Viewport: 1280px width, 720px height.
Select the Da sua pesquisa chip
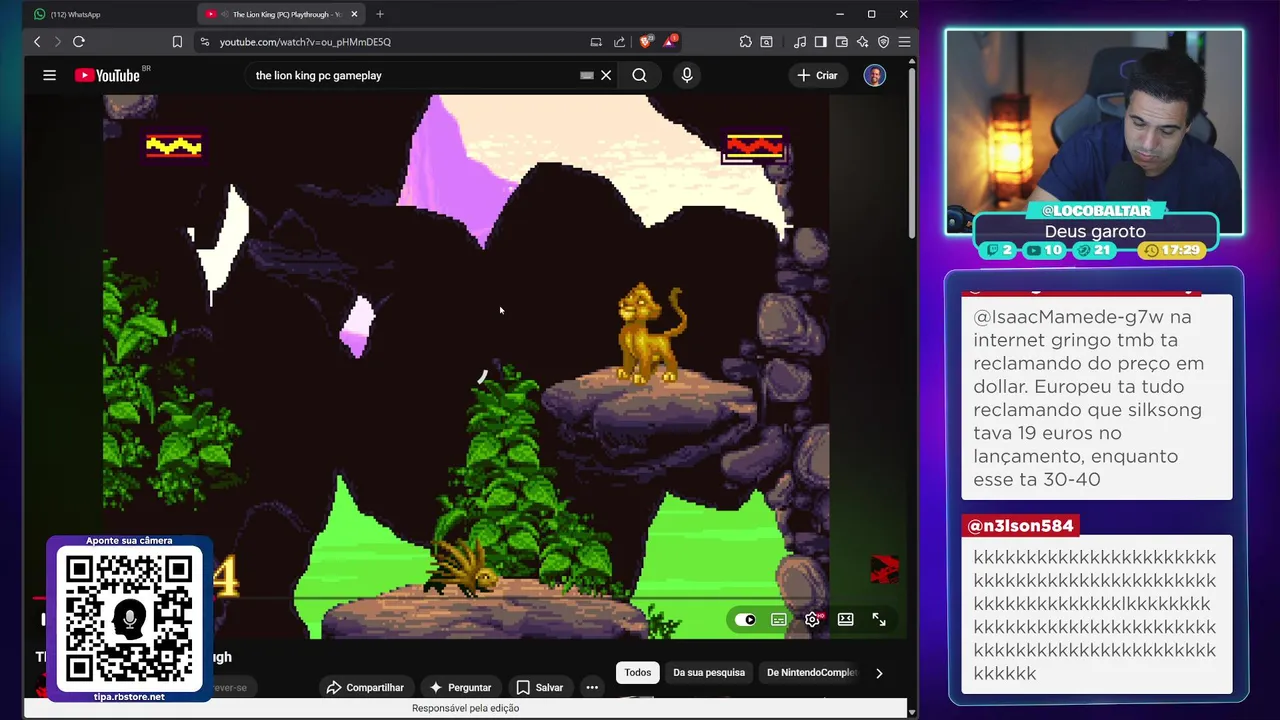[709, 673]
